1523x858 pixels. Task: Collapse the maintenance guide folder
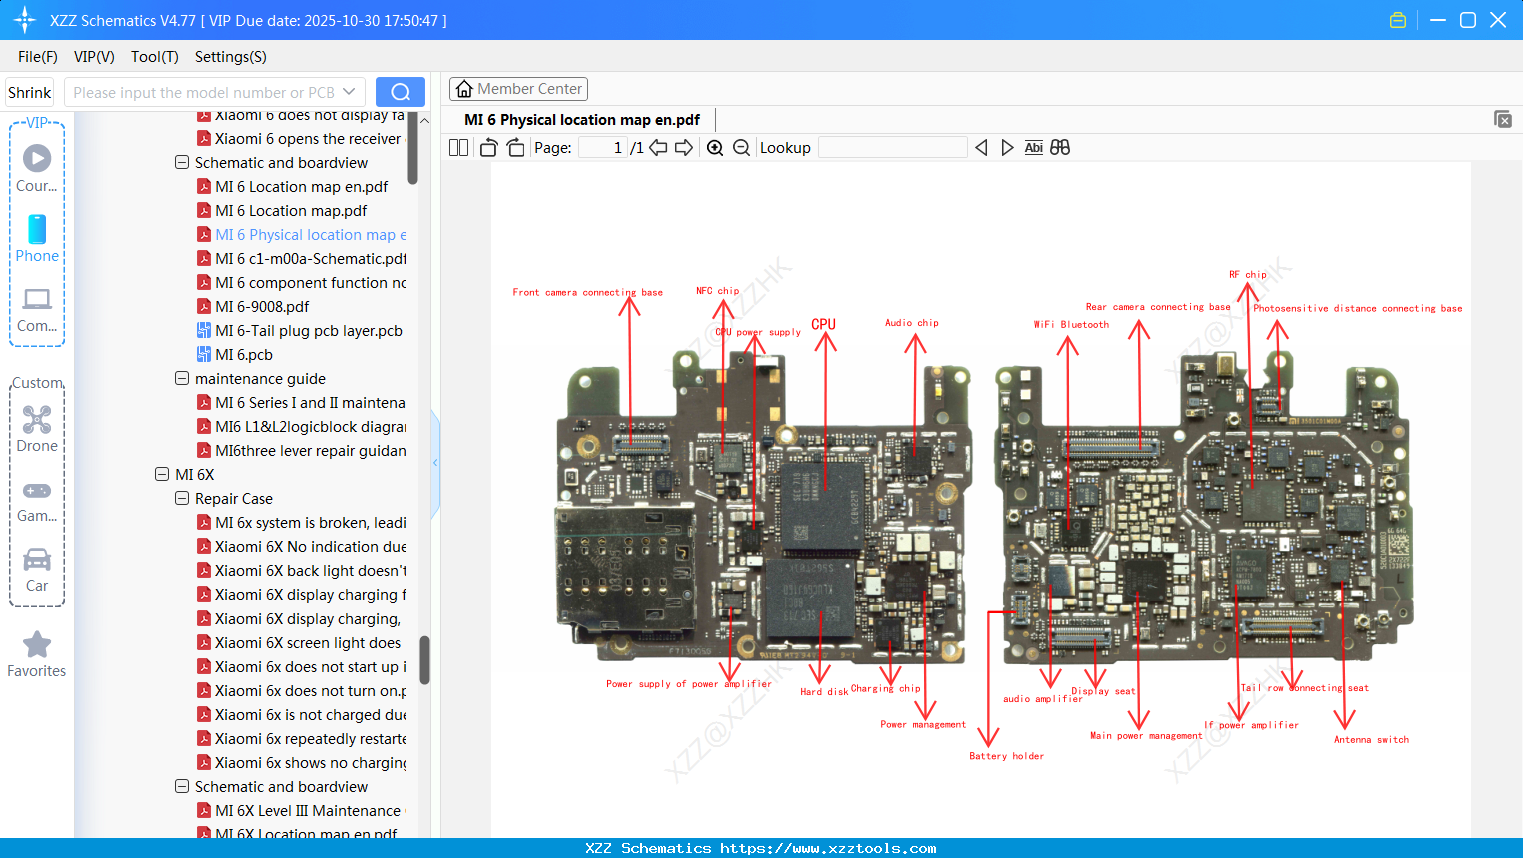(182, 379)
